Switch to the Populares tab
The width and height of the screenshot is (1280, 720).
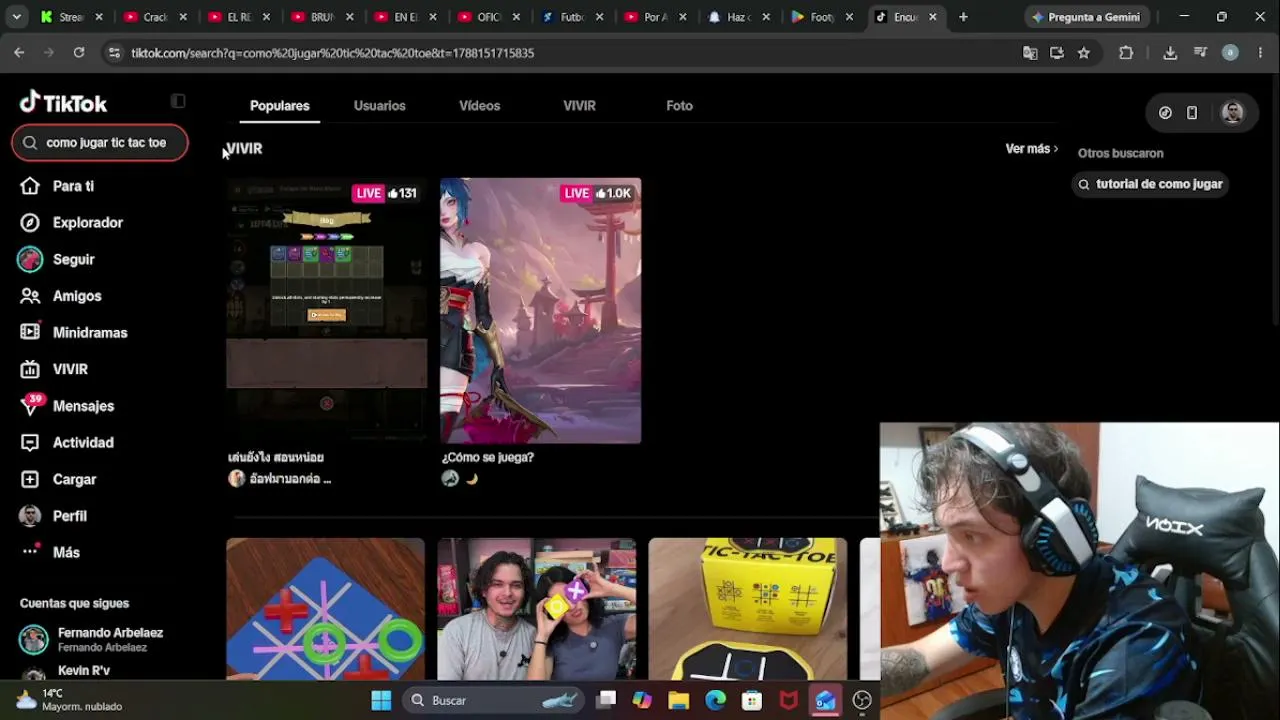(280, 106)
